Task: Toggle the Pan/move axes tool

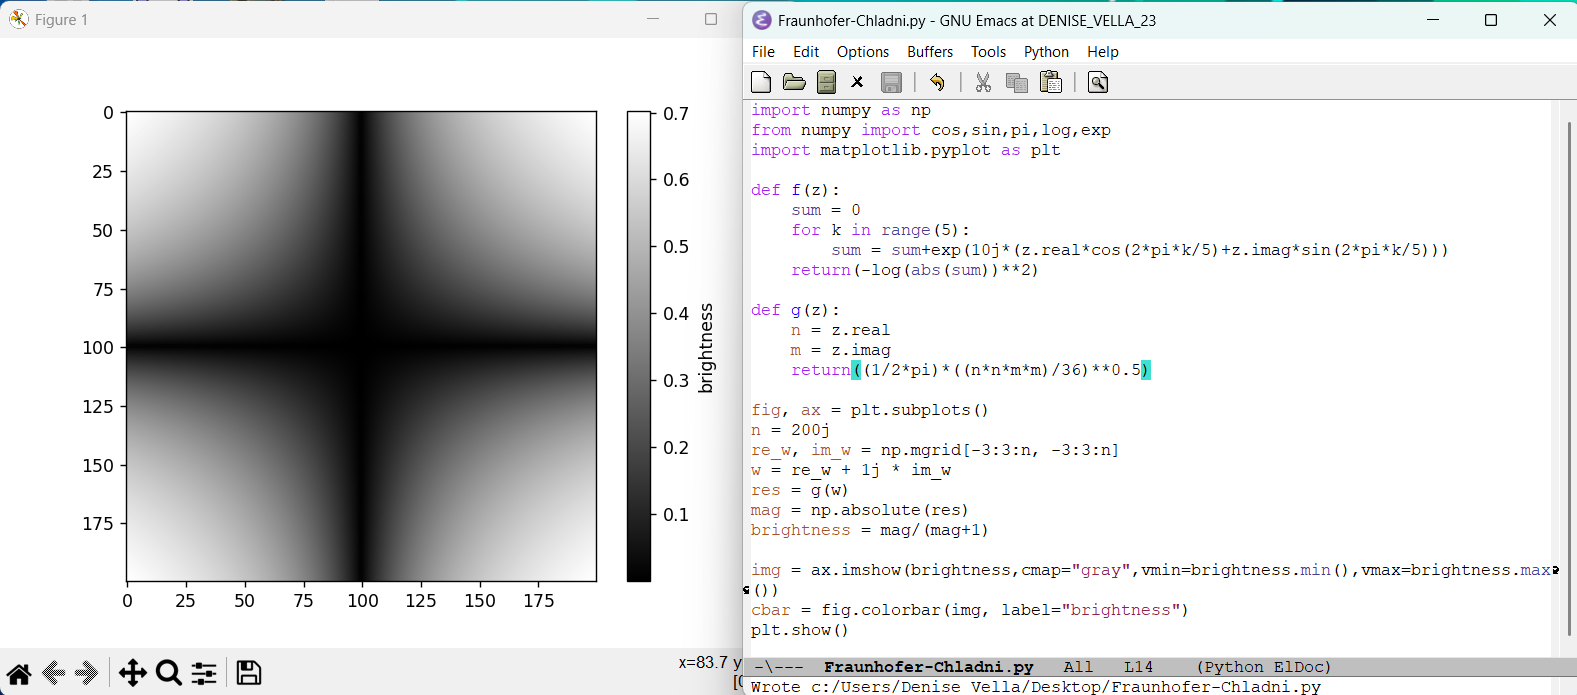Action: [x=132, y=673]
